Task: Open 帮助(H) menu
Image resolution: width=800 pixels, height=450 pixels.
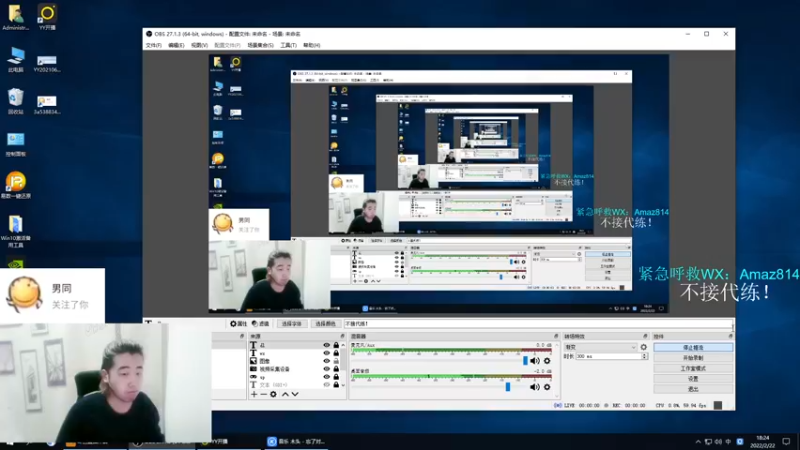Action: (x=312, y=45)
